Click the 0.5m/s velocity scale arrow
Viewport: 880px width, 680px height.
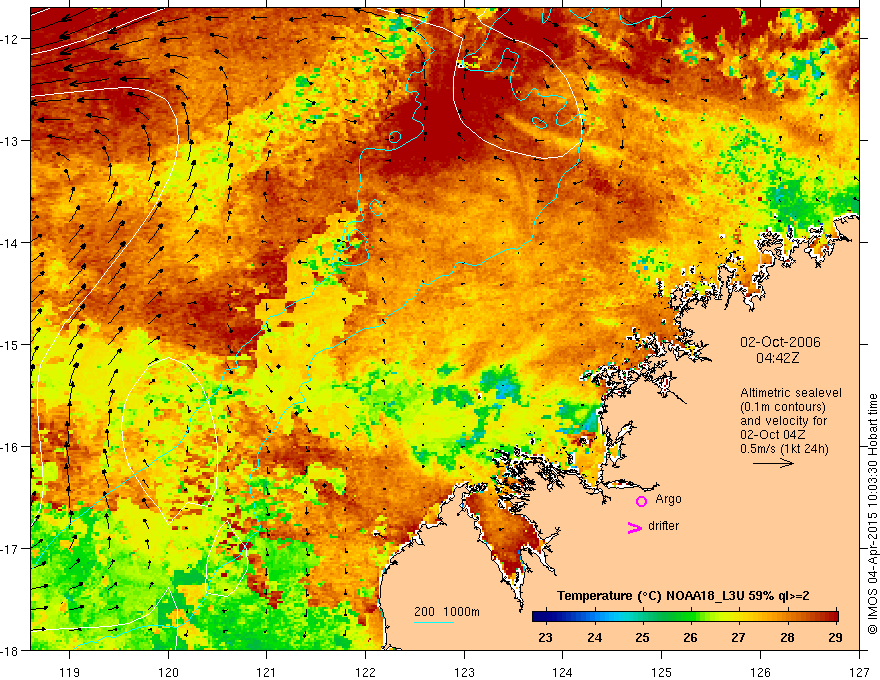pos(773,463)
